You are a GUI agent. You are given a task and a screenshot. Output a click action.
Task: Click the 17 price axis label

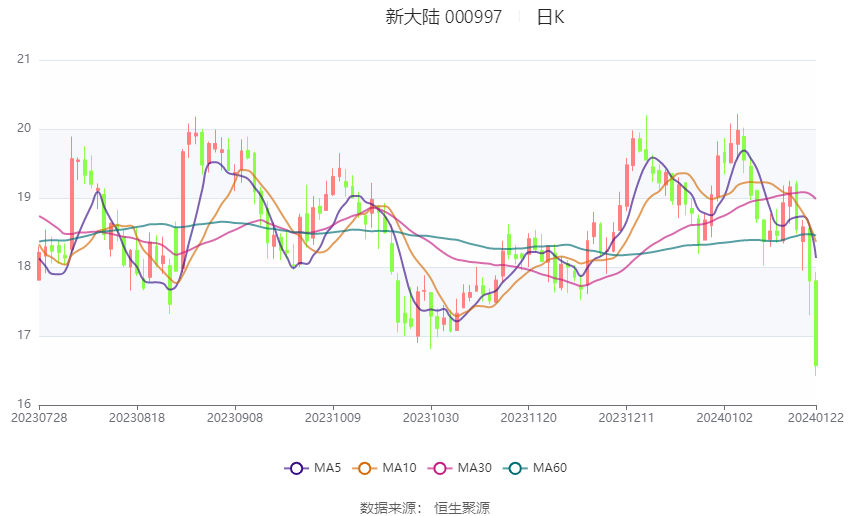[x=24, y=335]
